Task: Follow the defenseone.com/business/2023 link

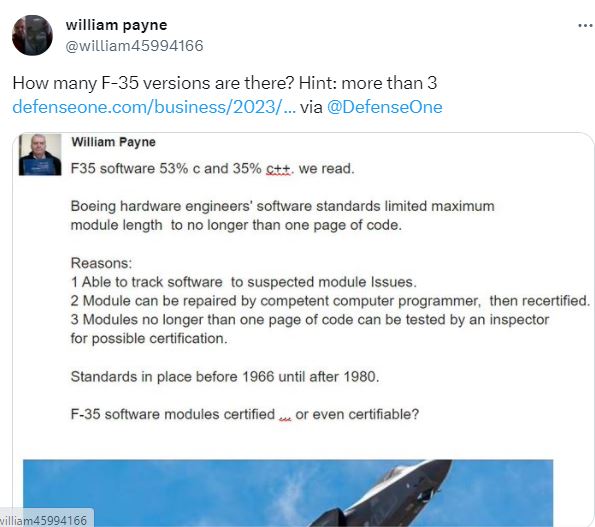Action: (x=154, y=107)
